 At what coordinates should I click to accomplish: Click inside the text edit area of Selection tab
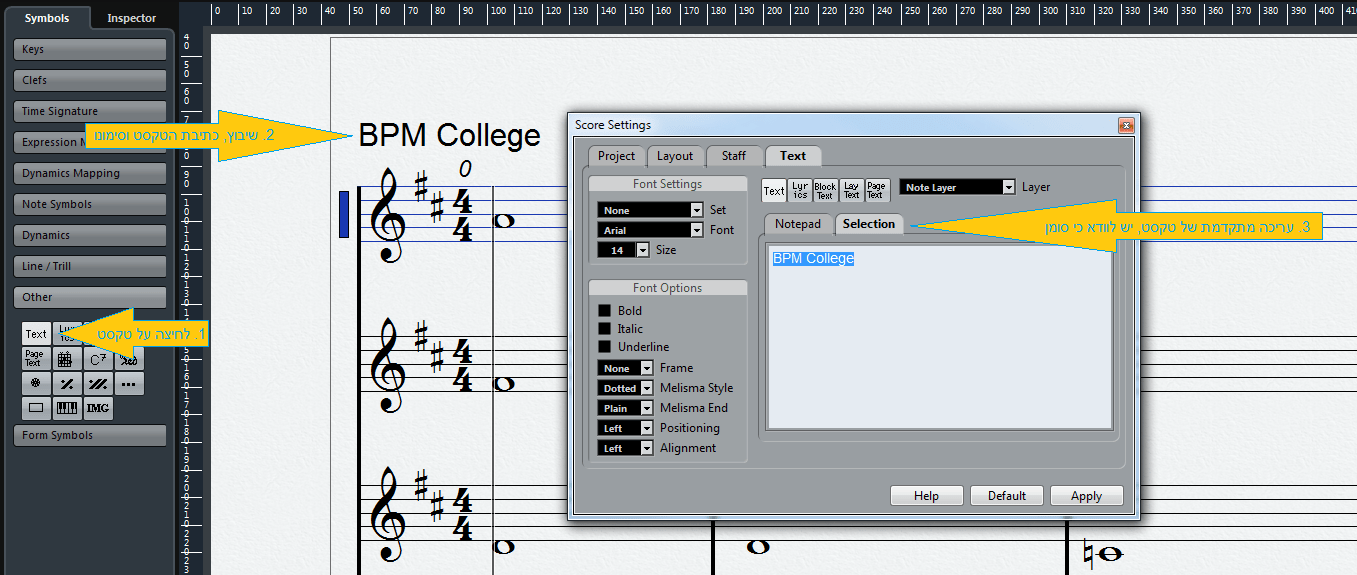[x=939, y=336]
